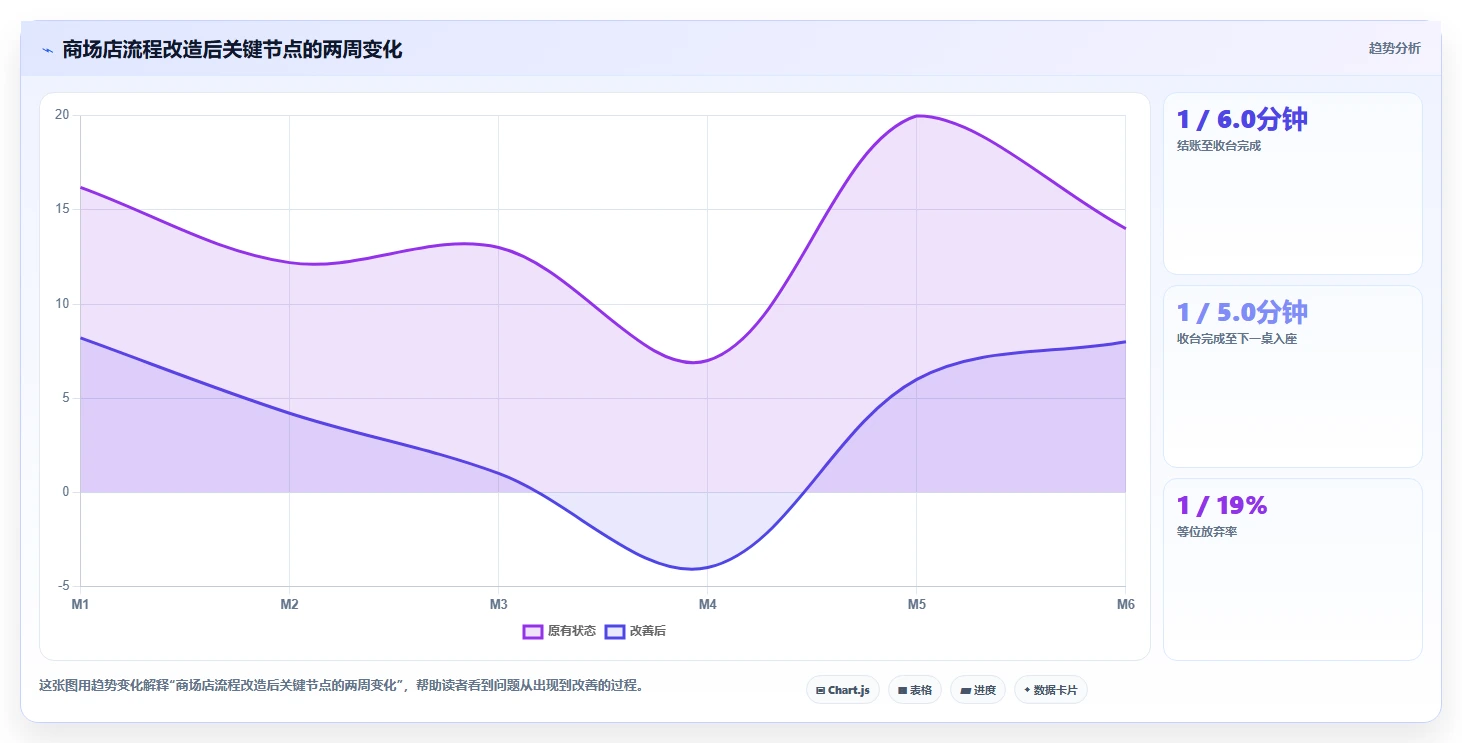This screenshot has height=743, width=1462.
Task: Click the M2 x-axis label
Action: pos(289,605)
